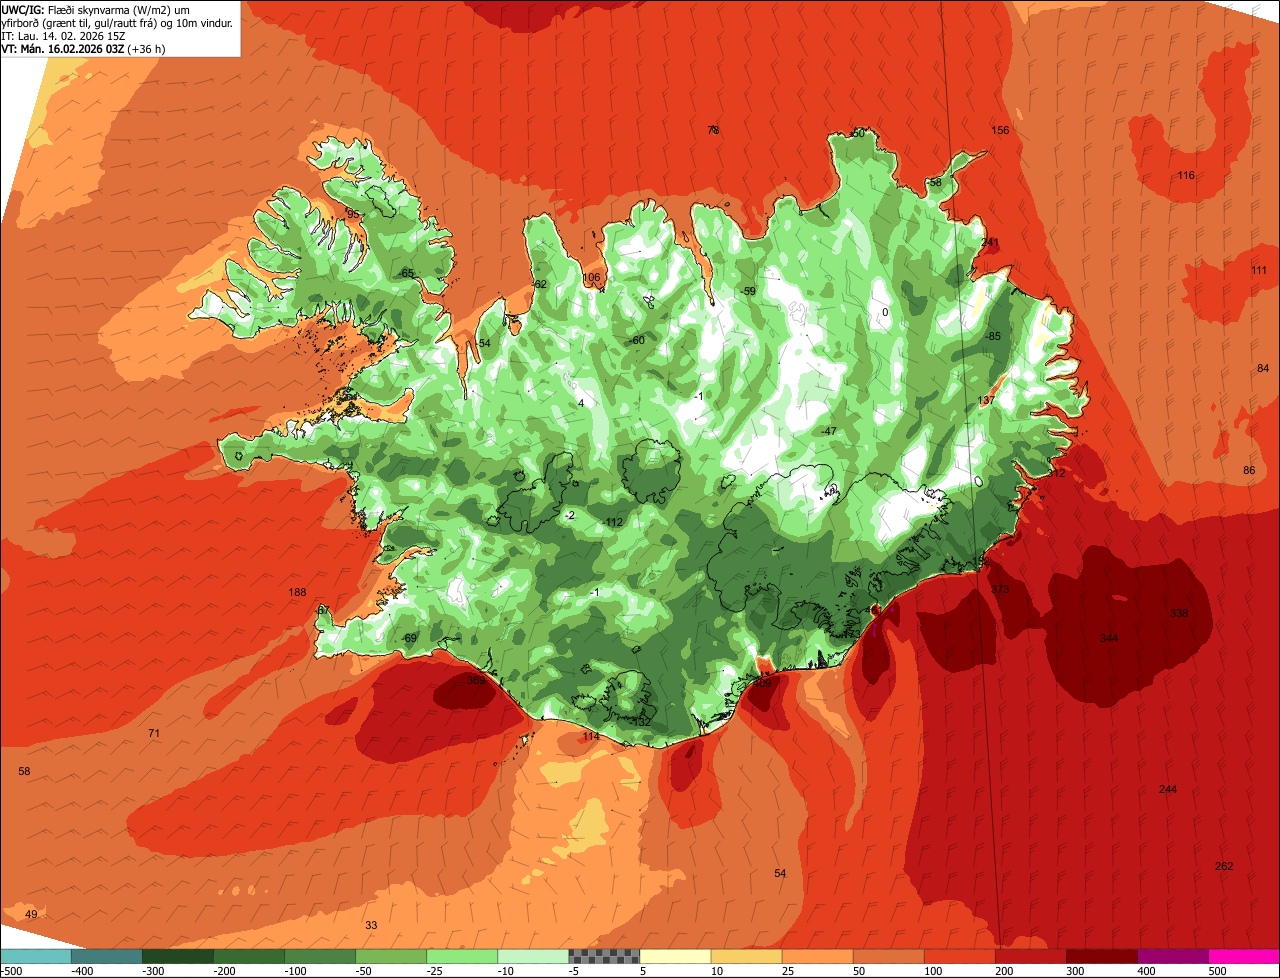Click the -25 to -10 light green swatch
This screenshot has height=978, width=1280.
pos(462,956)
